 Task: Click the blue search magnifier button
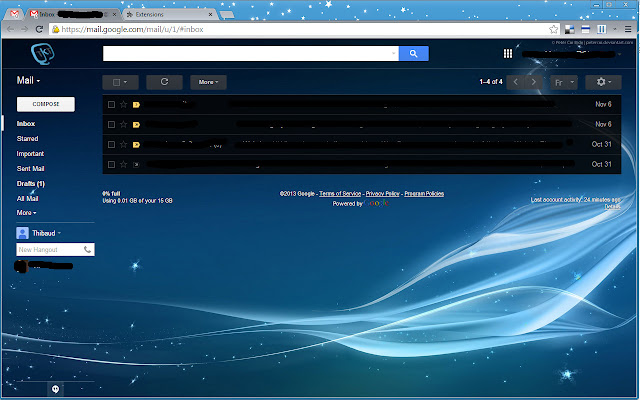[413, 53]
